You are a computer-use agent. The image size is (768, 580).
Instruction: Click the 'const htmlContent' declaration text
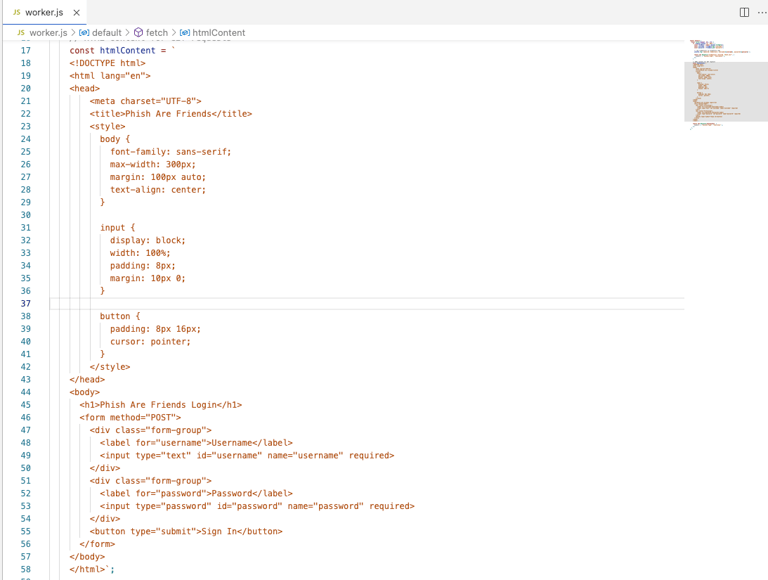tap(112, 50)
